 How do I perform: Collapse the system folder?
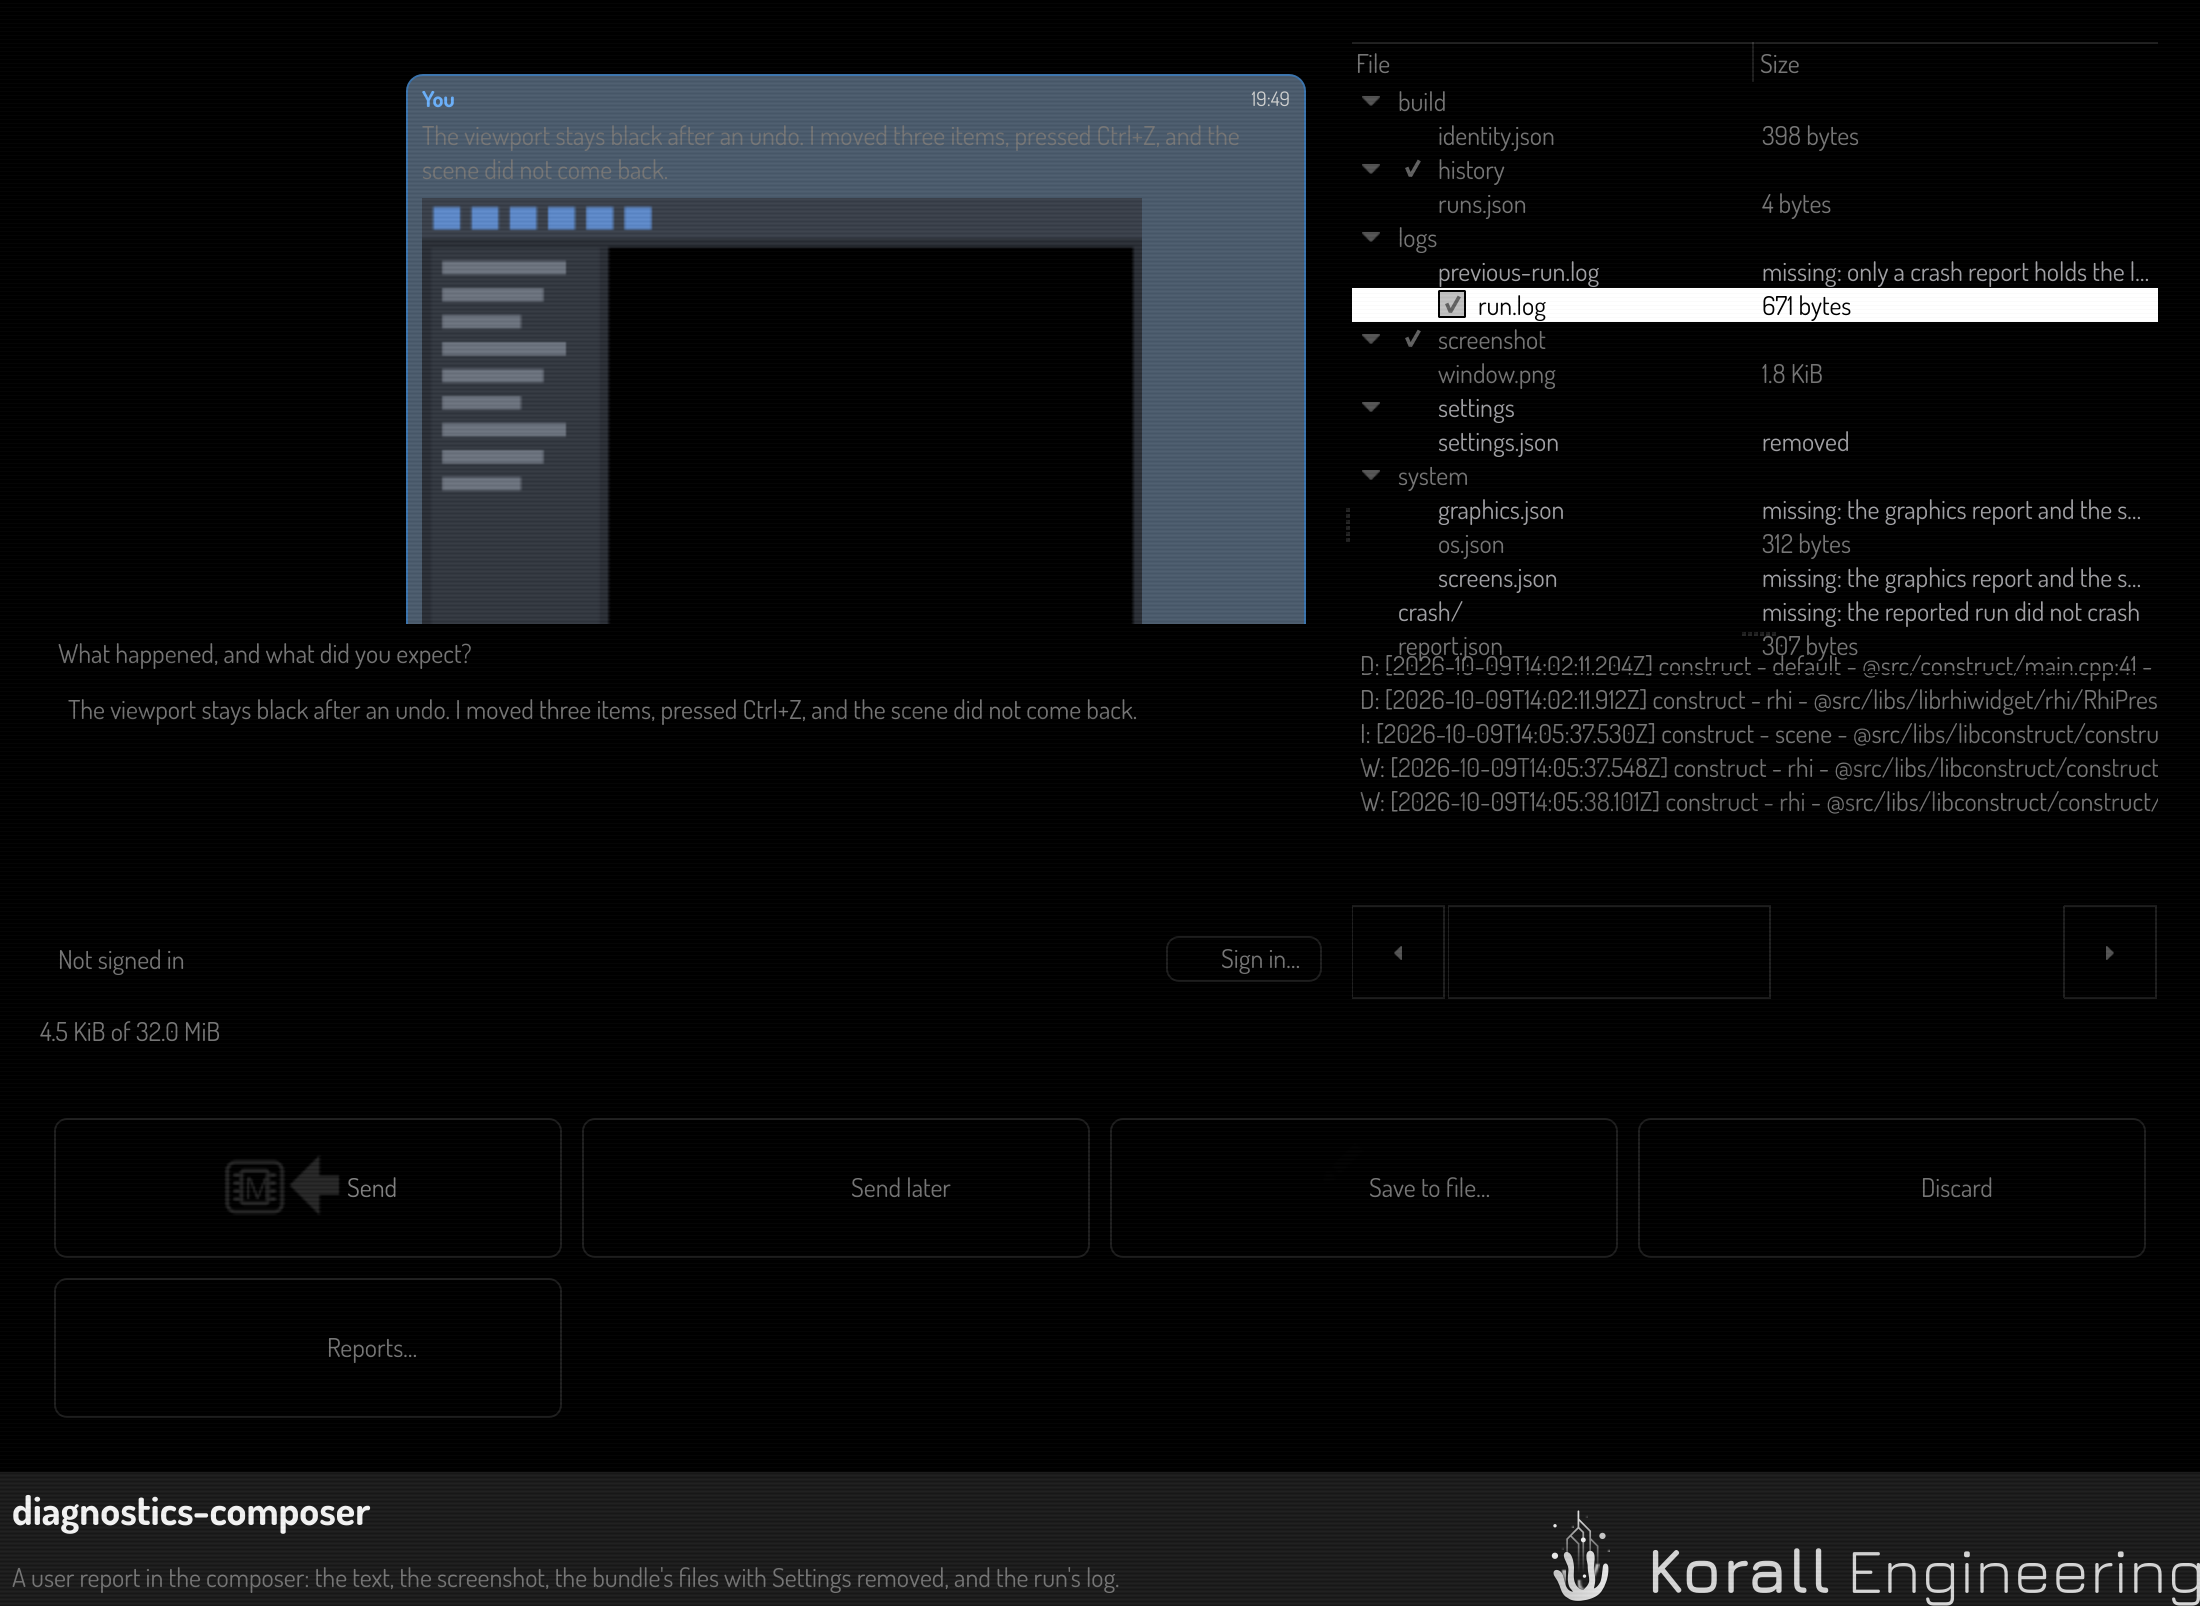click(x=1371, y=475)
